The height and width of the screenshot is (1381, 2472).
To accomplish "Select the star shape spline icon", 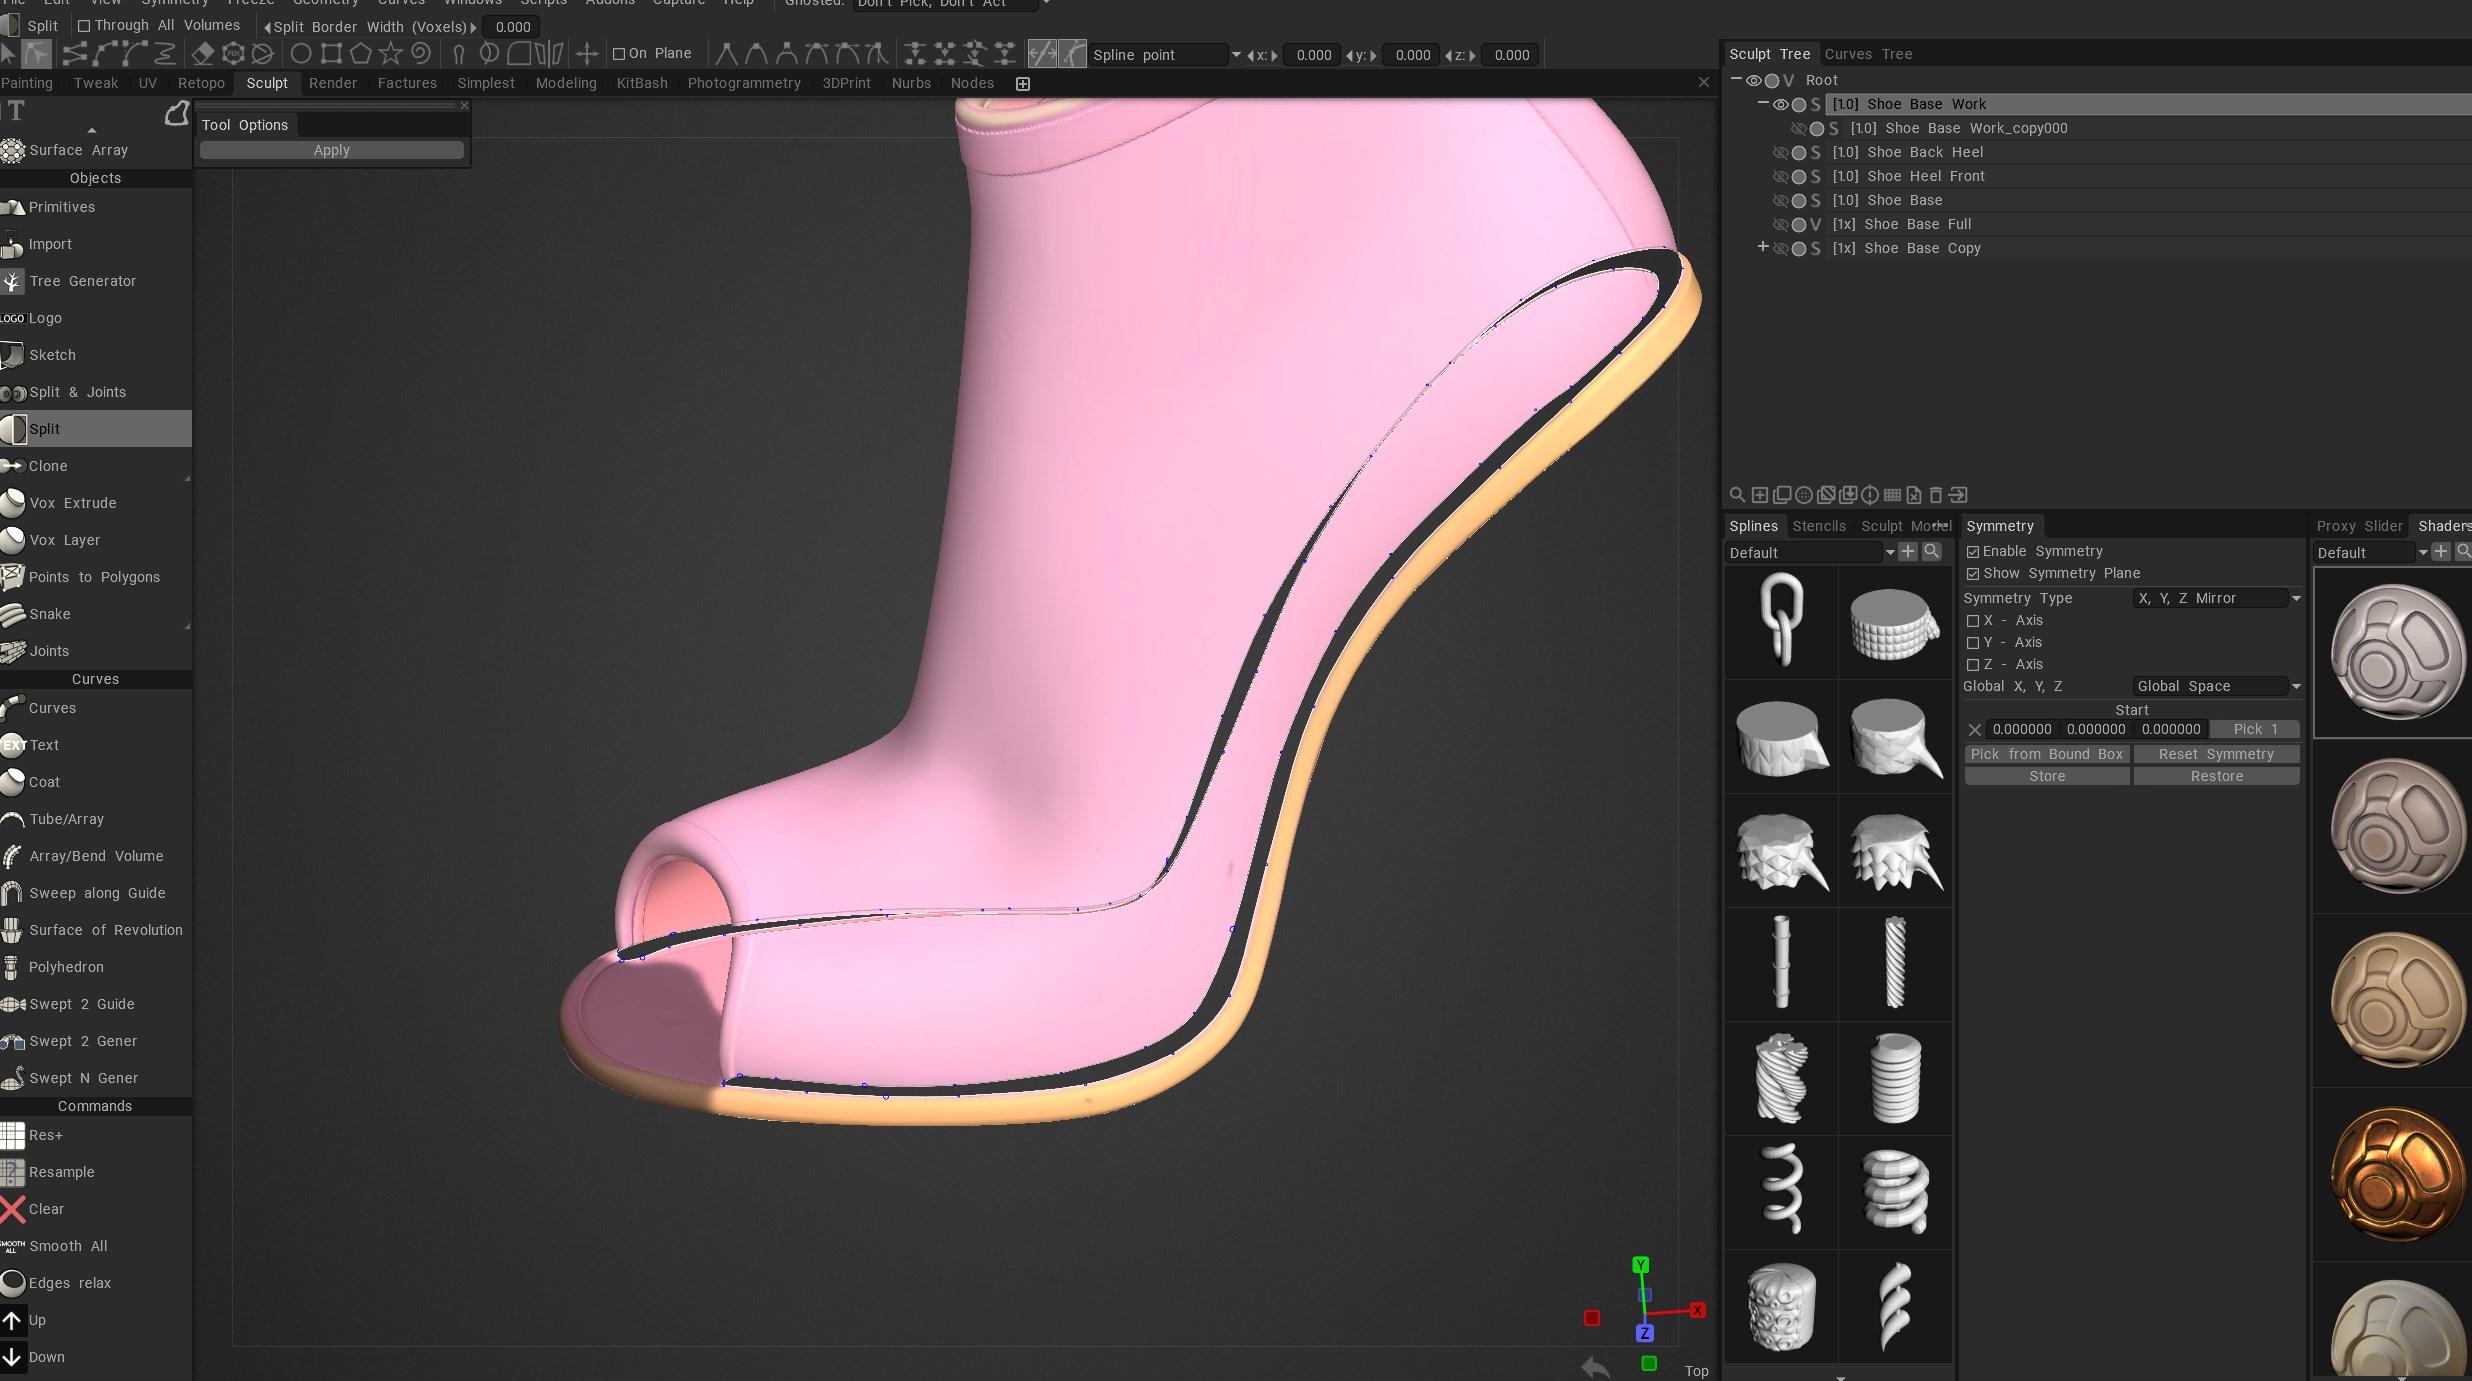I will 390,54.
